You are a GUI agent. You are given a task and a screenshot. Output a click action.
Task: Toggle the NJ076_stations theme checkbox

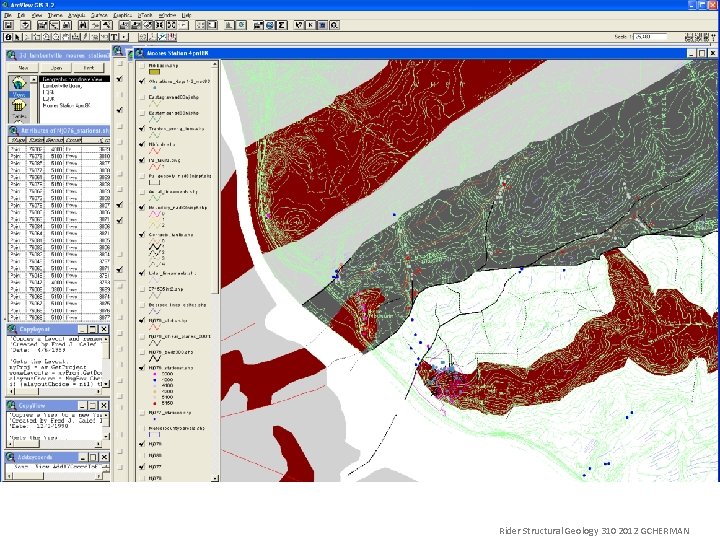point(142,367)
